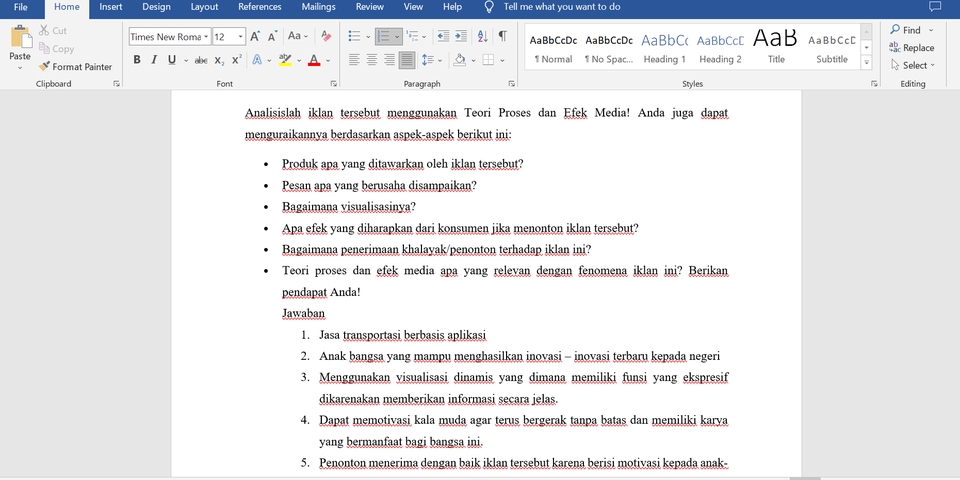Expand the Paste options arrow
The height and width of the screenshot is (480, 960).
click(x=20, y=67)
